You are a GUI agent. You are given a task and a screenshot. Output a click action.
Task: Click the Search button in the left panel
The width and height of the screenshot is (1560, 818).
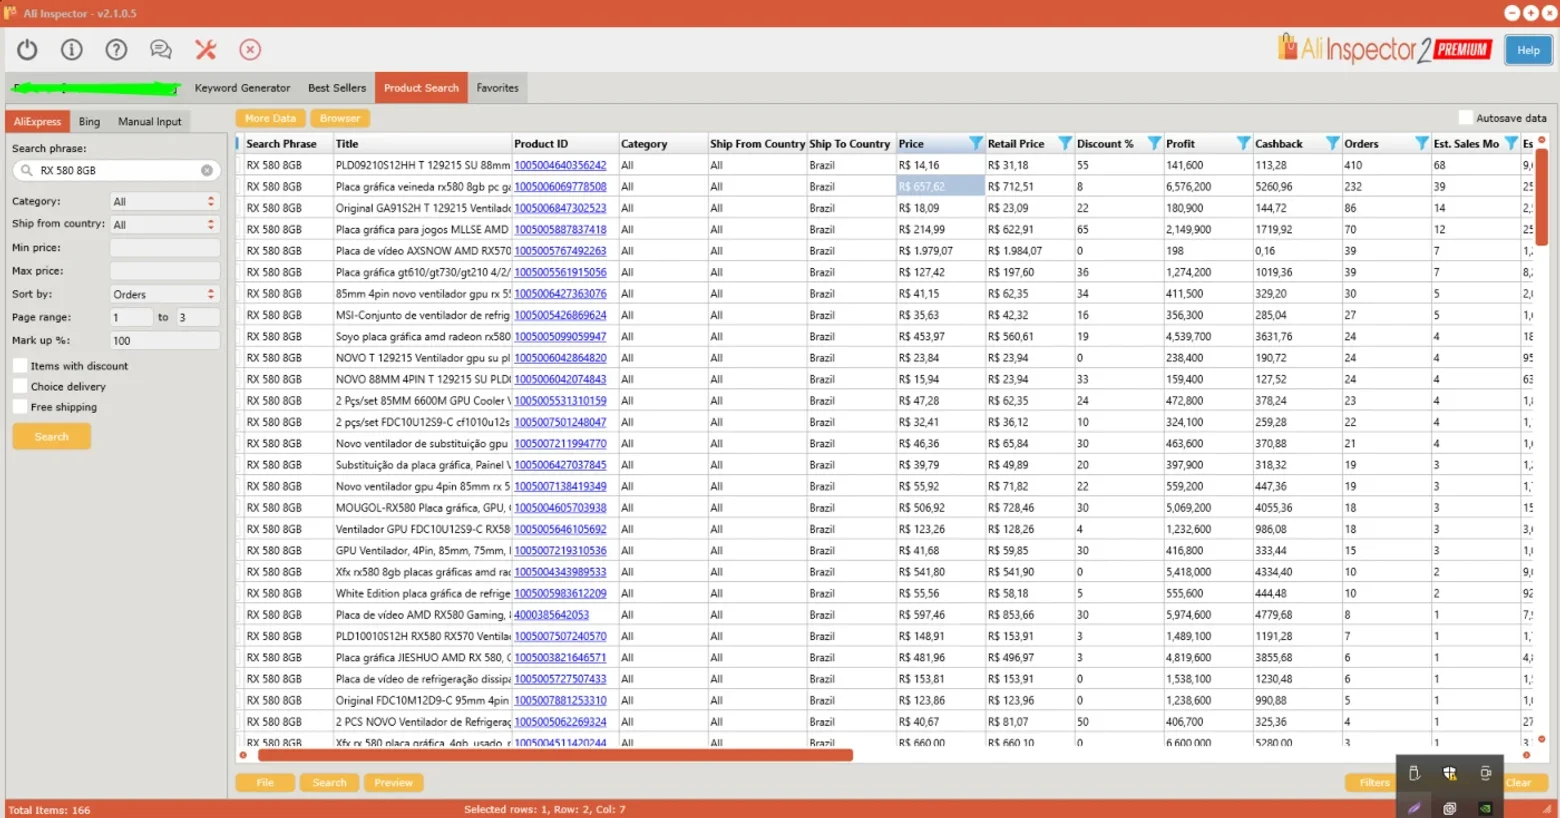[51, 437]
